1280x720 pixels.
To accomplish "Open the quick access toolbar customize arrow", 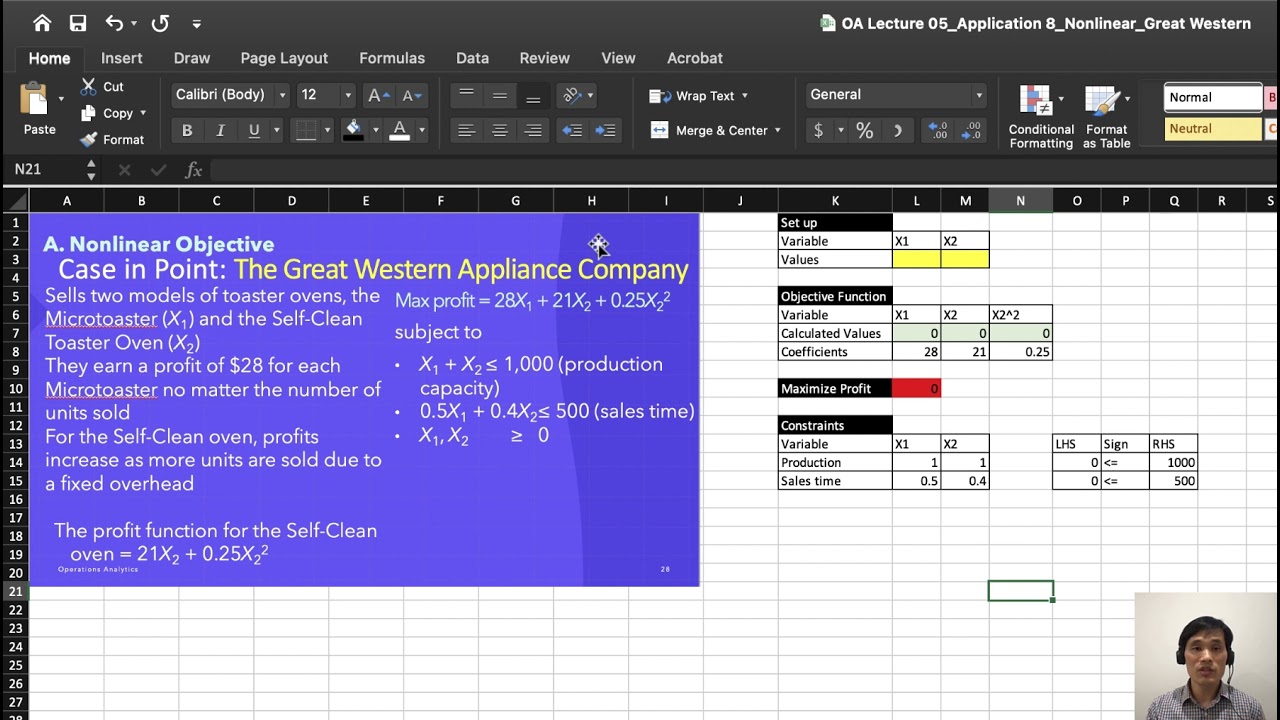I will (196, 24).
